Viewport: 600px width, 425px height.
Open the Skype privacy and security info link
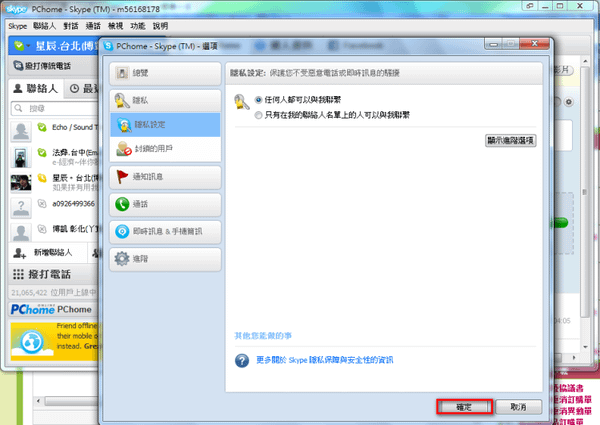[x=324, y=360]
